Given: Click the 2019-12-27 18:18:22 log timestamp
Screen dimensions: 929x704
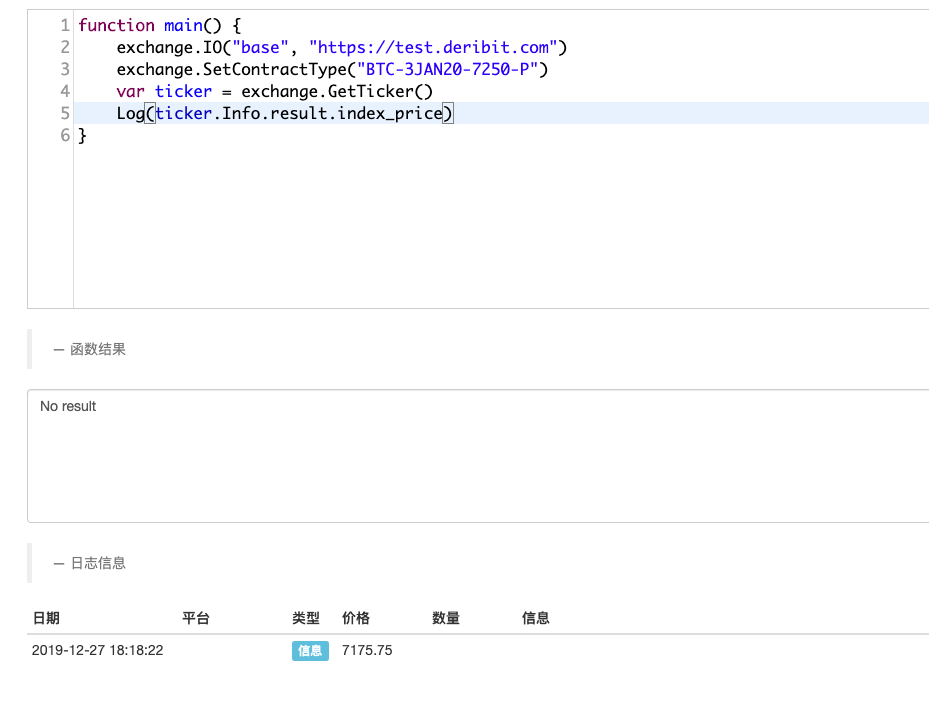Looking at the screenshot, I should click(x=98, y=651).
